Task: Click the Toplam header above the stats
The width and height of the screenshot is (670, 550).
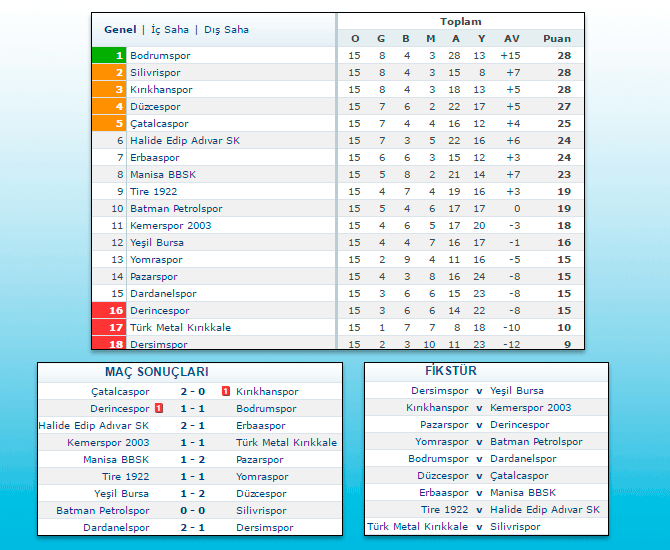Action: point(460,22)
